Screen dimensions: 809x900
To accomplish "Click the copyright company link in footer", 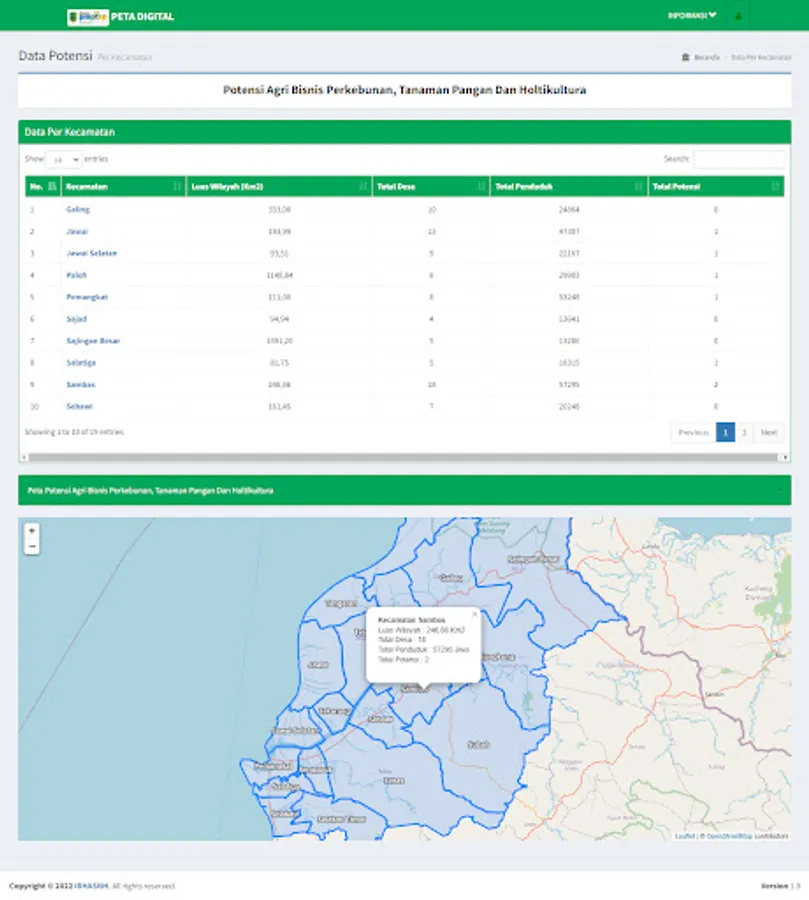I will [91, 886].
